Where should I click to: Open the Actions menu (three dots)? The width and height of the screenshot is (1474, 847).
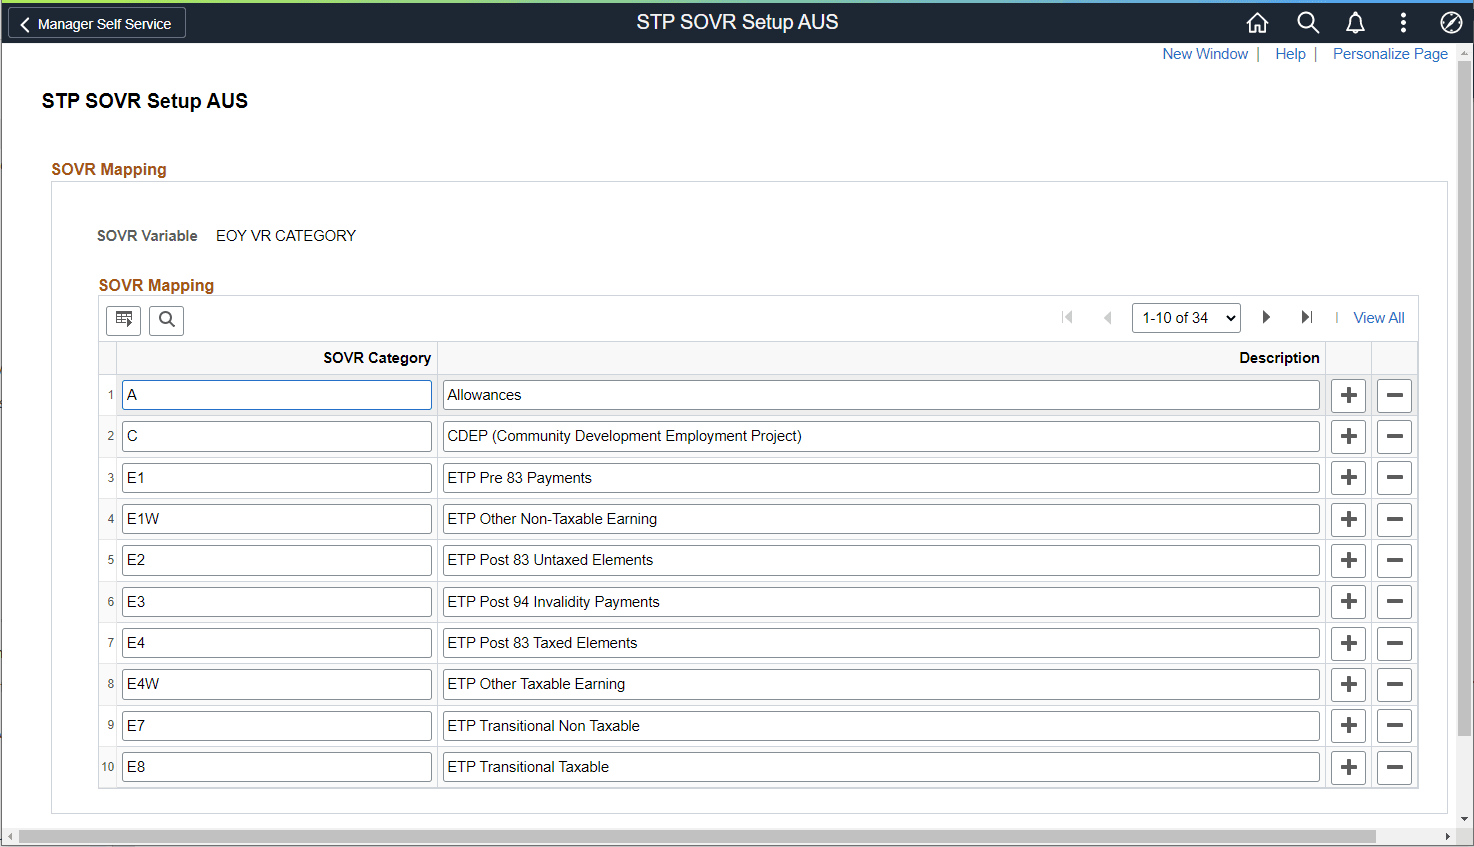(x=1403, y=22)
